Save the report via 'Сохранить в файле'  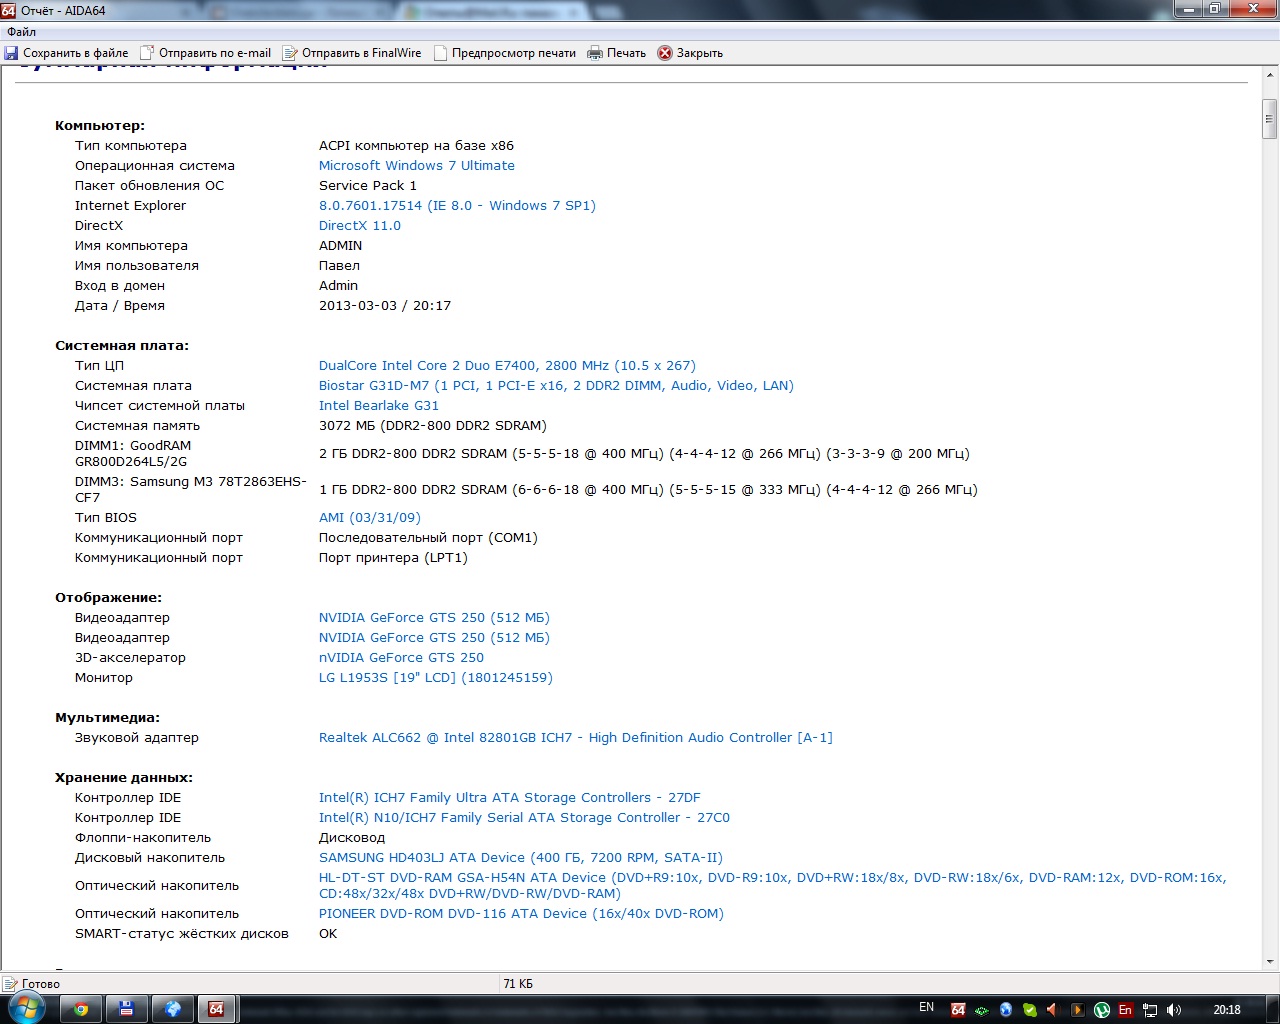[x=66, y=53]
